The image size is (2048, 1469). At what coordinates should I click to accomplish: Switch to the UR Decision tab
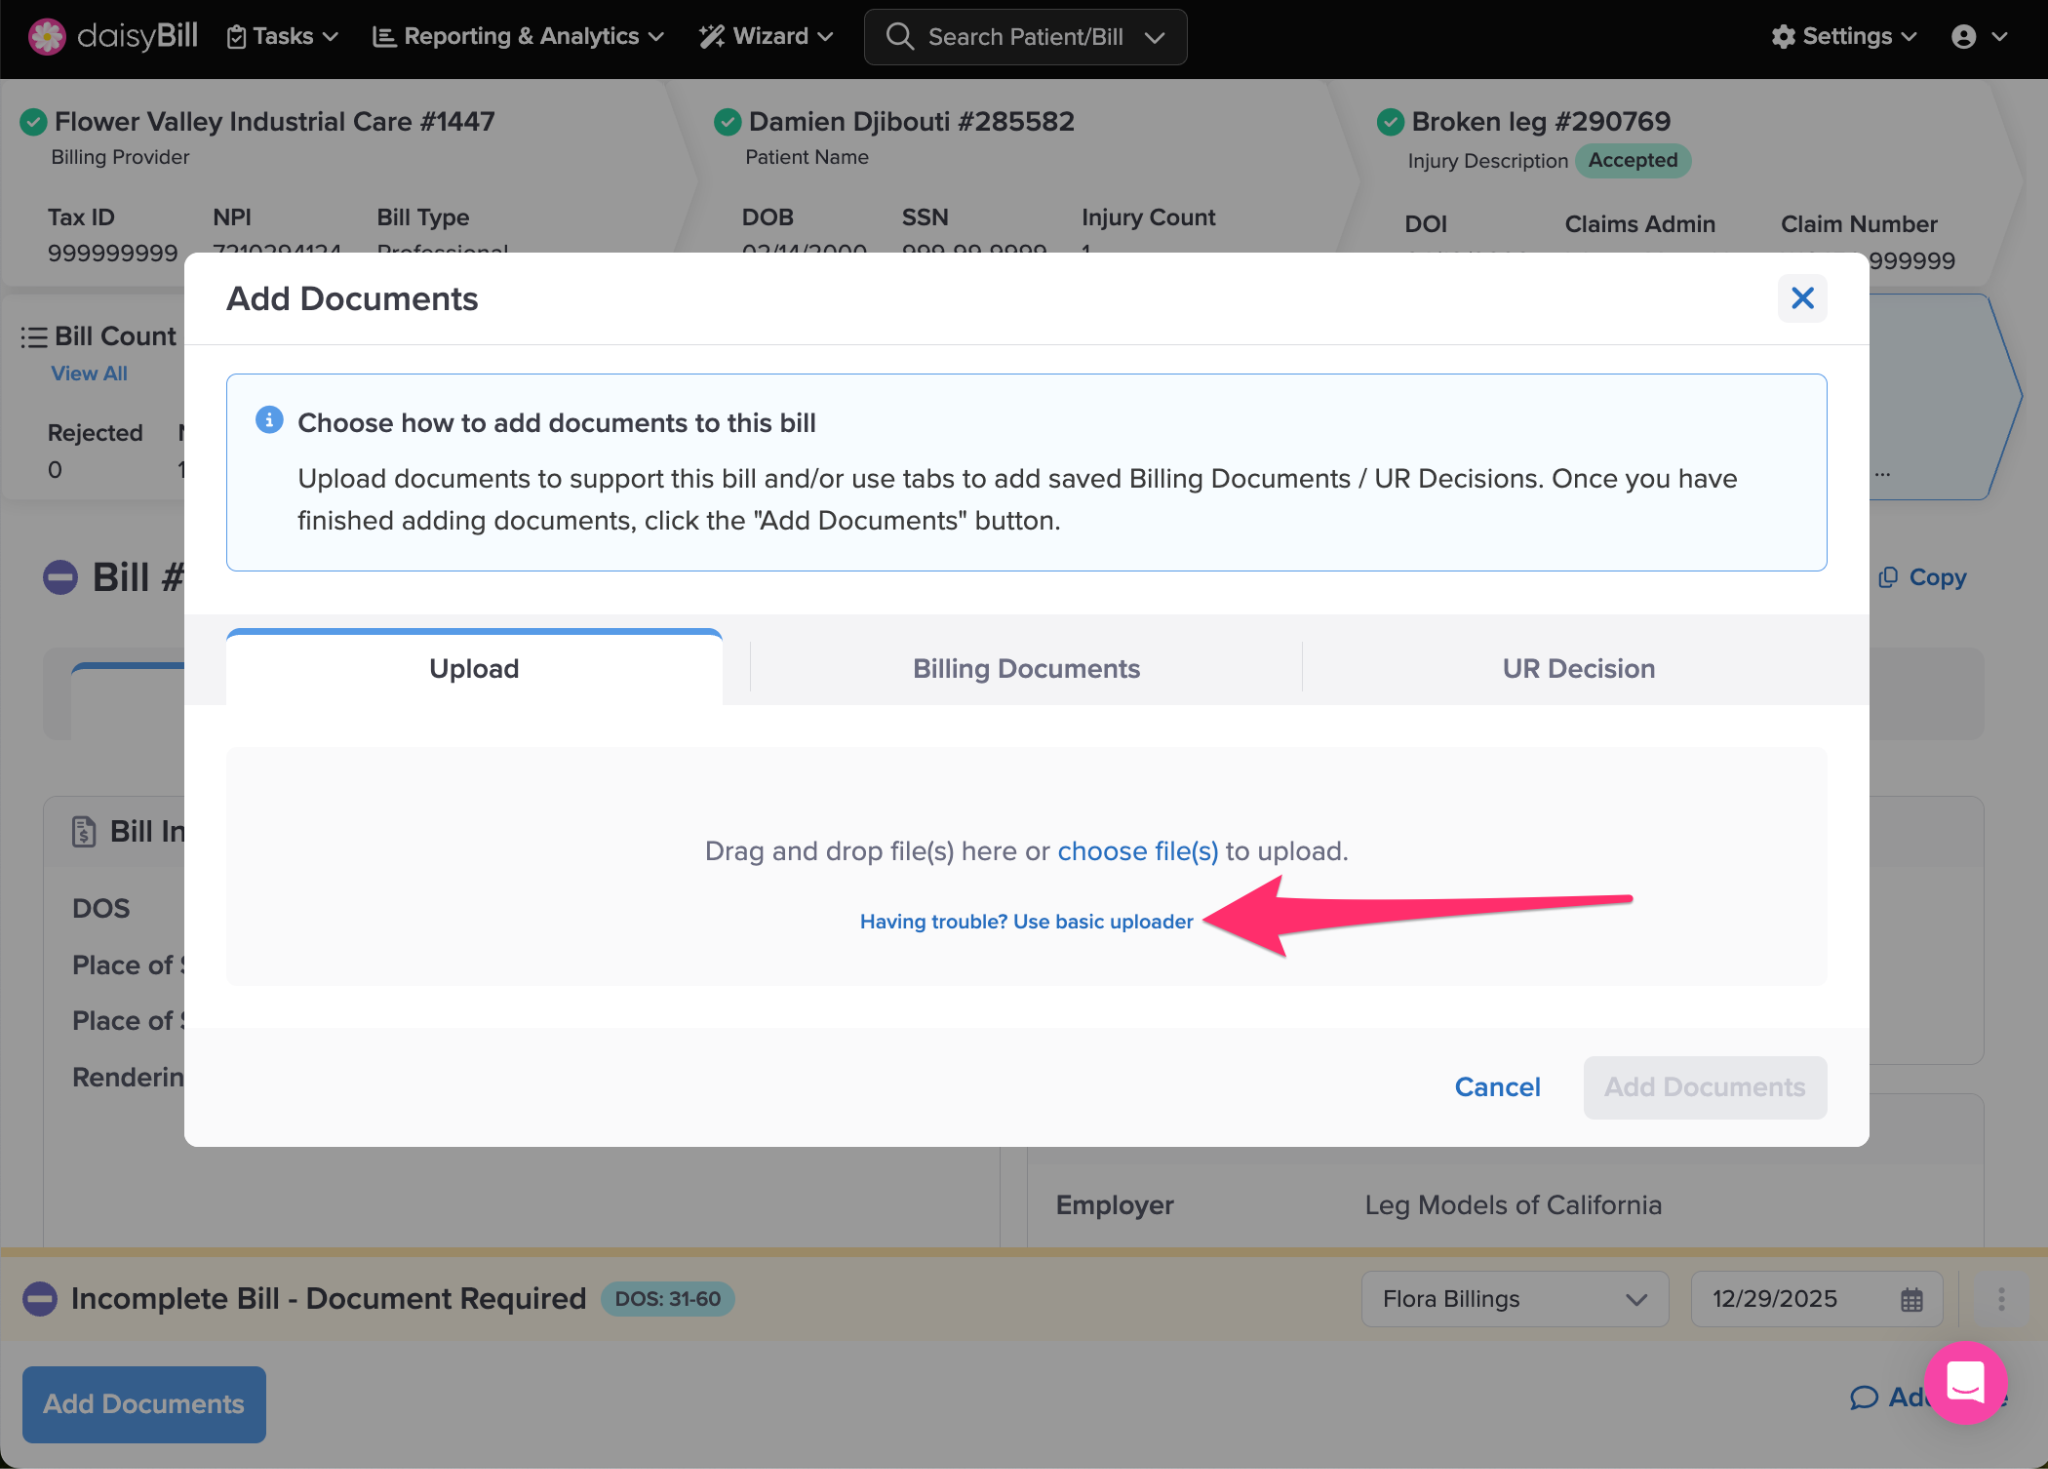click(x=1578, y=668)
